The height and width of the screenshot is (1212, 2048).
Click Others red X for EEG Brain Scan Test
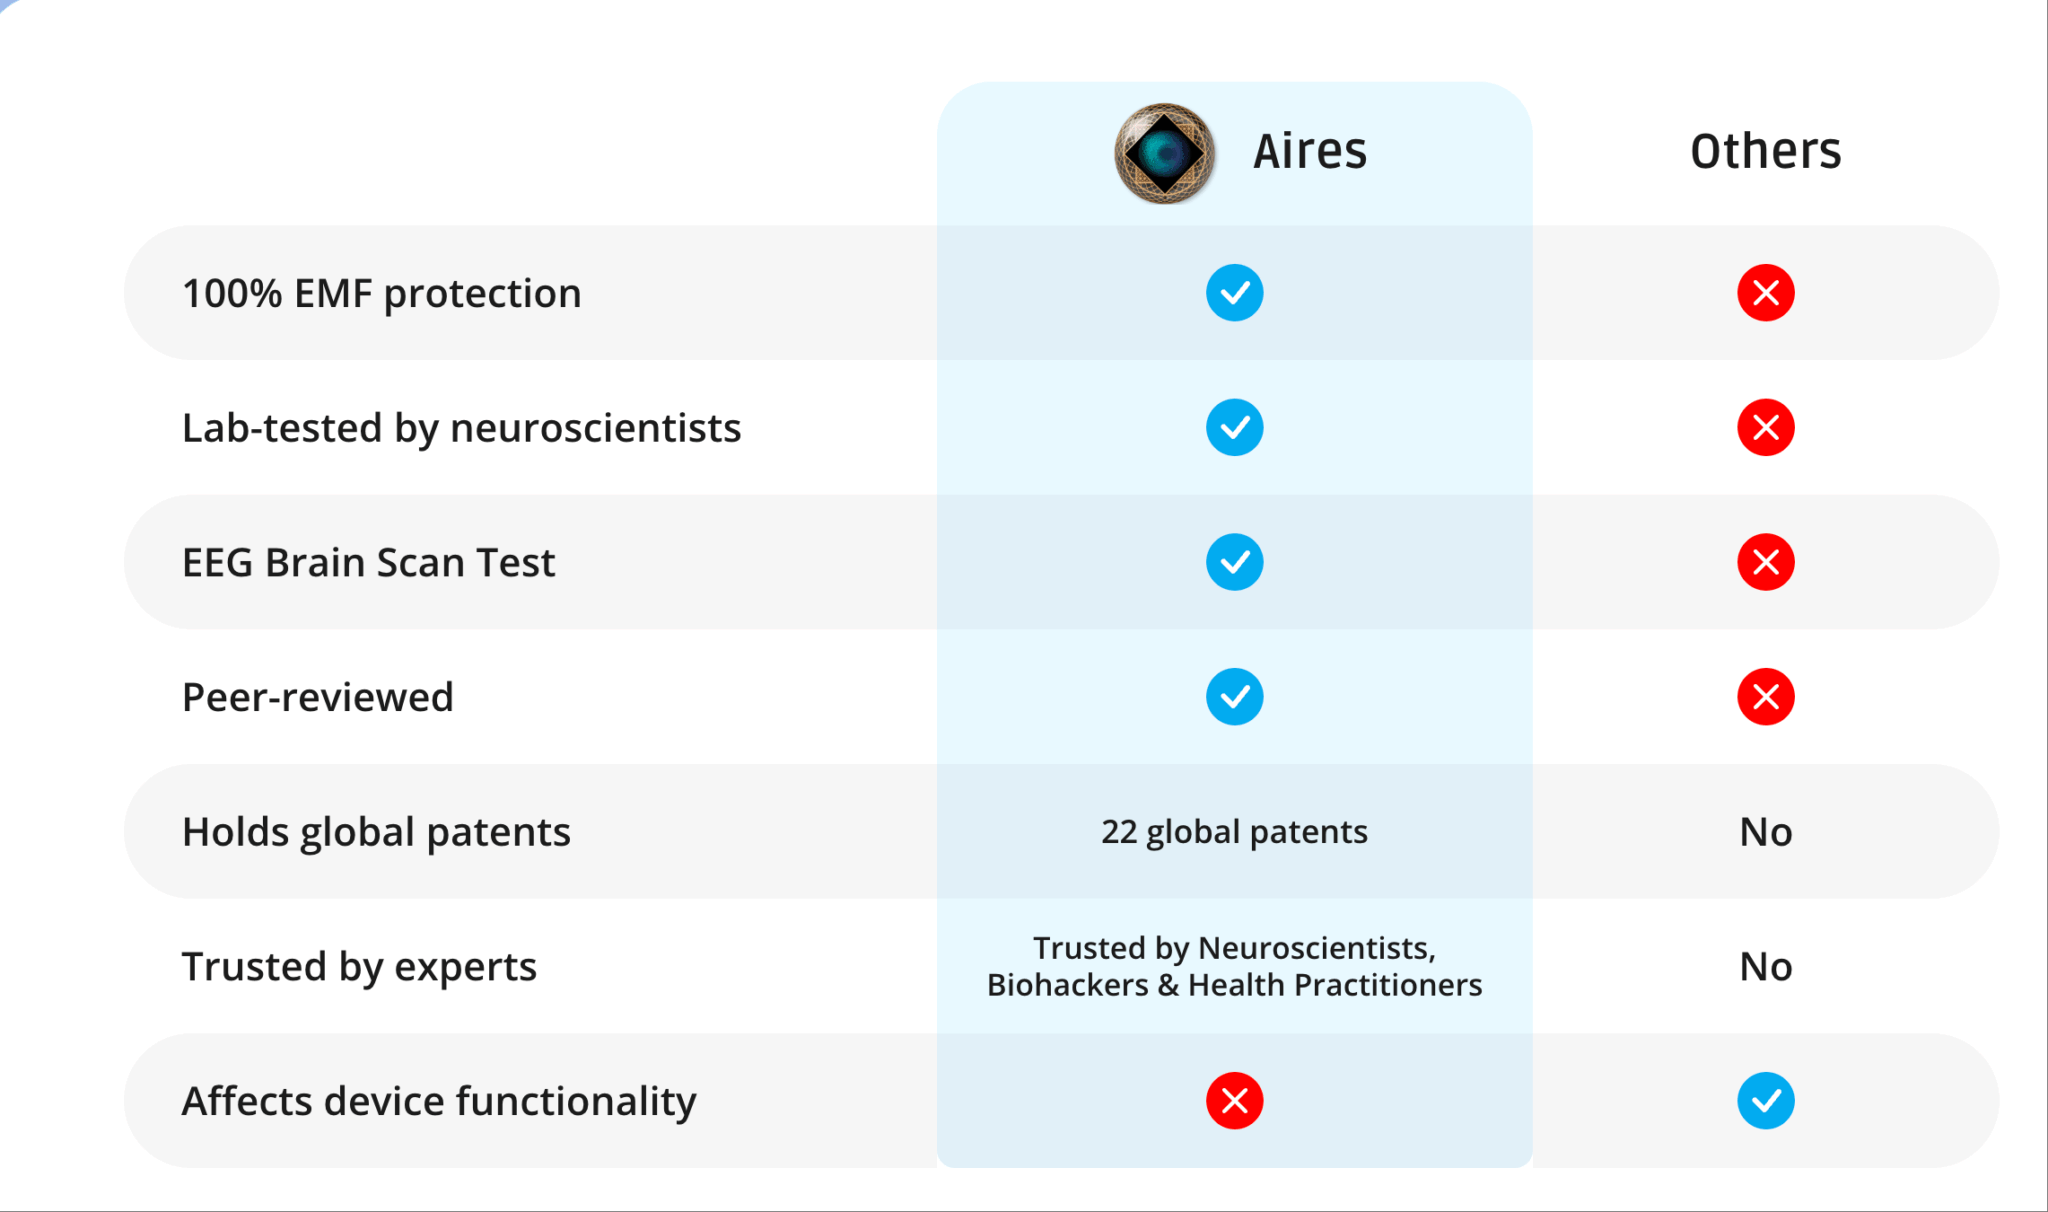coord(1765,562)
